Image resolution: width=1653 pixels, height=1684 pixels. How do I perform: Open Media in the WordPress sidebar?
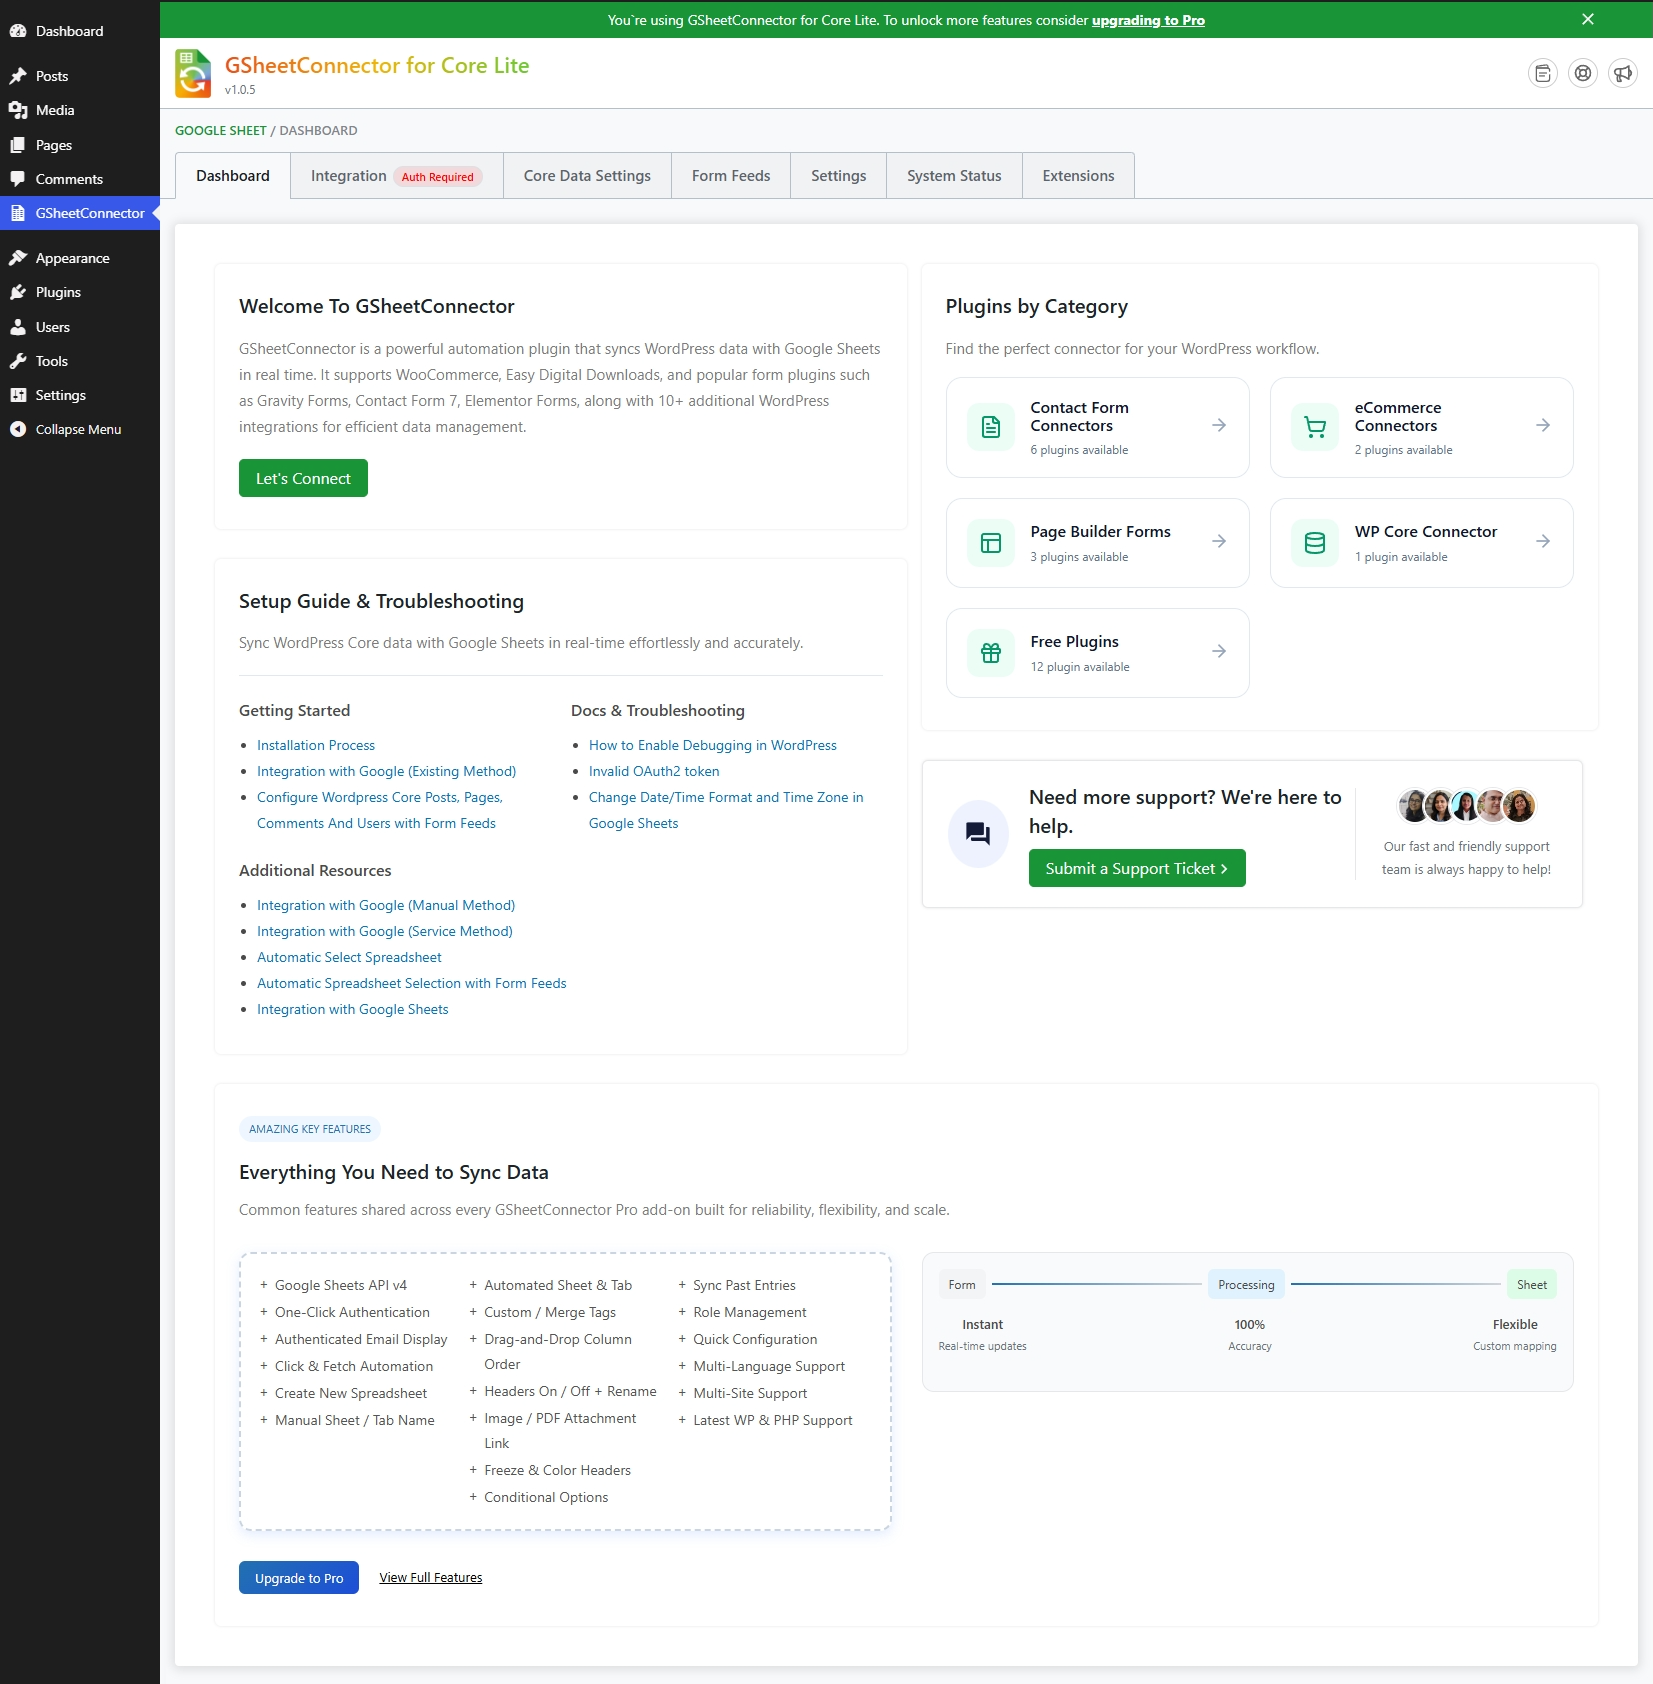(80, 110)
